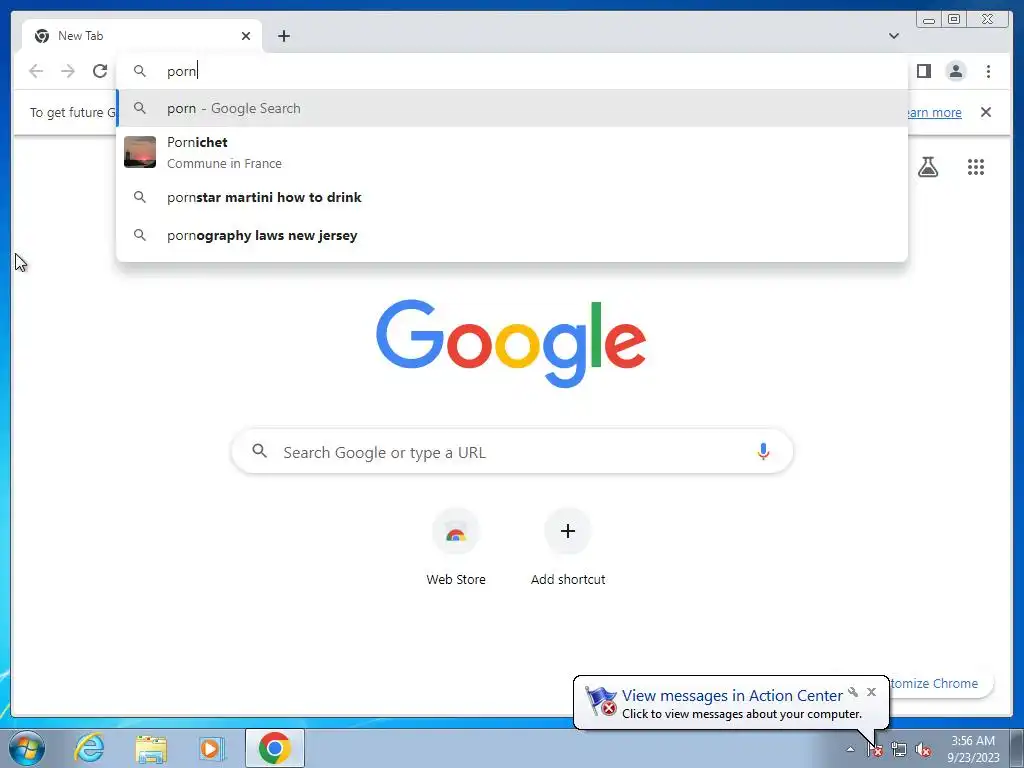Dismiss the info bar with X
Image resolution: width=1024 pixels, height=768 pixels.
tap(985, 112)
